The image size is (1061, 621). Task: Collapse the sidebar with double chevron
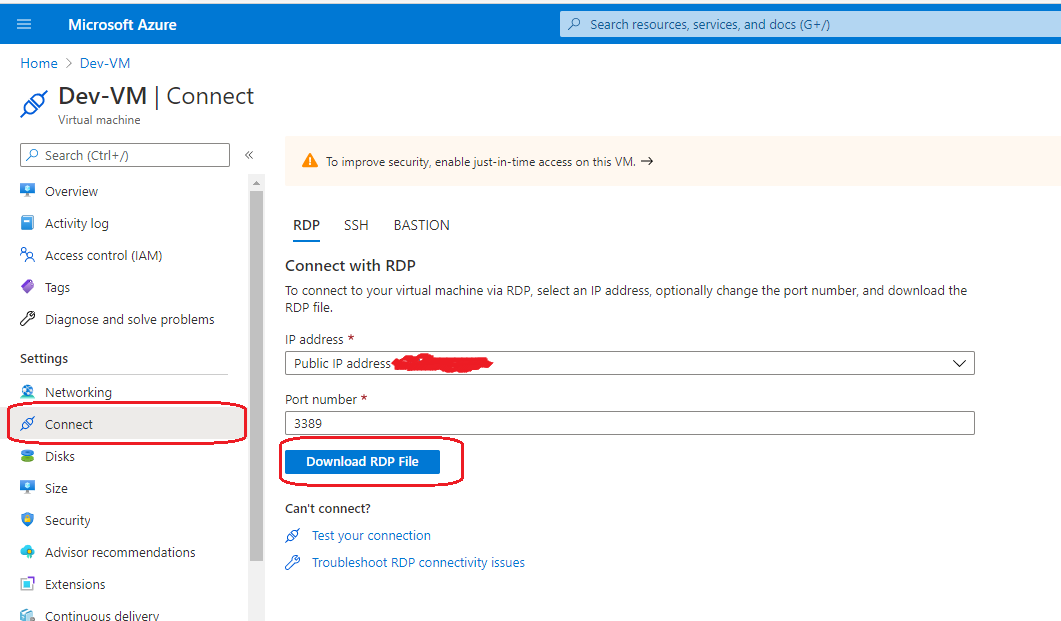click(x=249, y=155)
